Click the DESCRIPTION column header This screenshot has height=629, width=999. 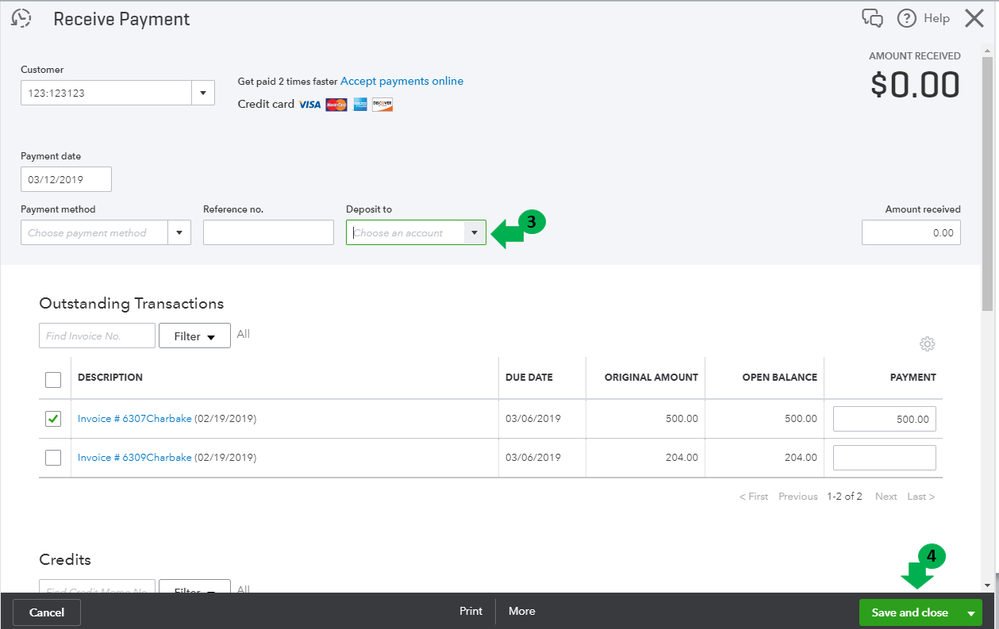(x=110, y=377)
